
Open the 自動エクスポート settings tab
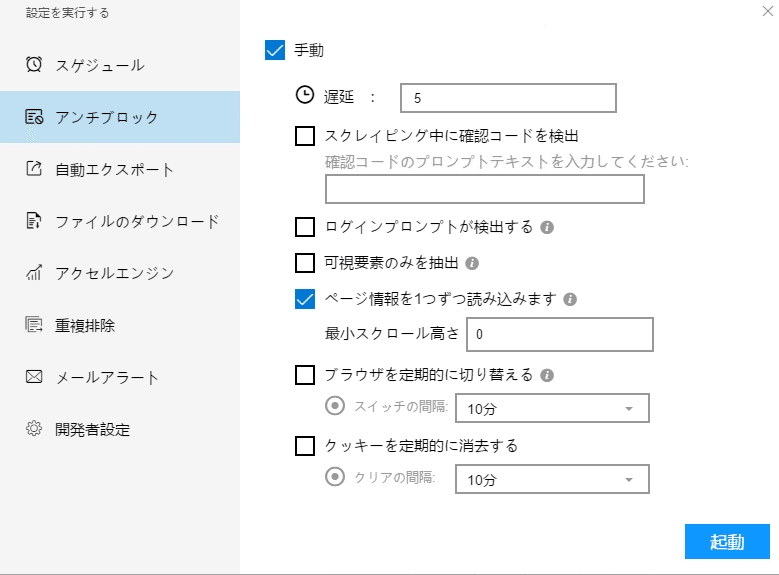tap(114, 169)
